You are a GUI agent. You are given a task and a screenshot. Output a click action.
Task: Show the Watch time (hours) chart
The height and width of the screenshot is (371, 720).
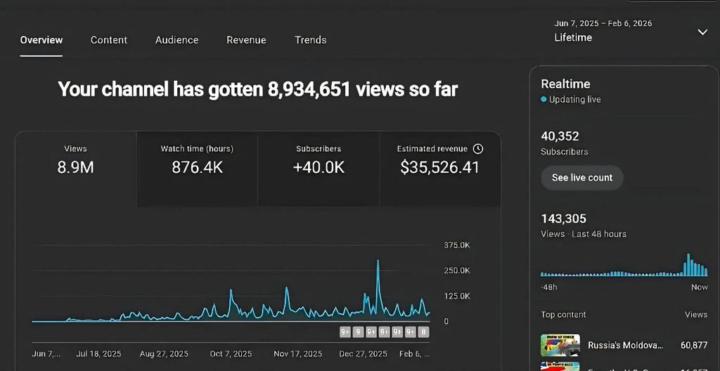(197, 169)
